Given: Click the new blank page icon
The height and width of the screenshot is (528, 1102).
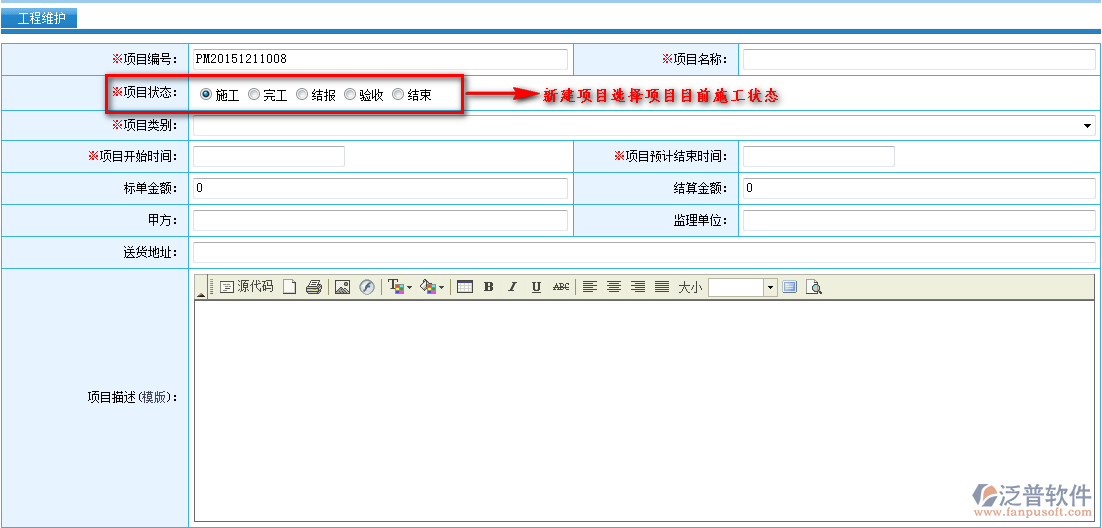Looking at the screenshot, I should (290, 287).
